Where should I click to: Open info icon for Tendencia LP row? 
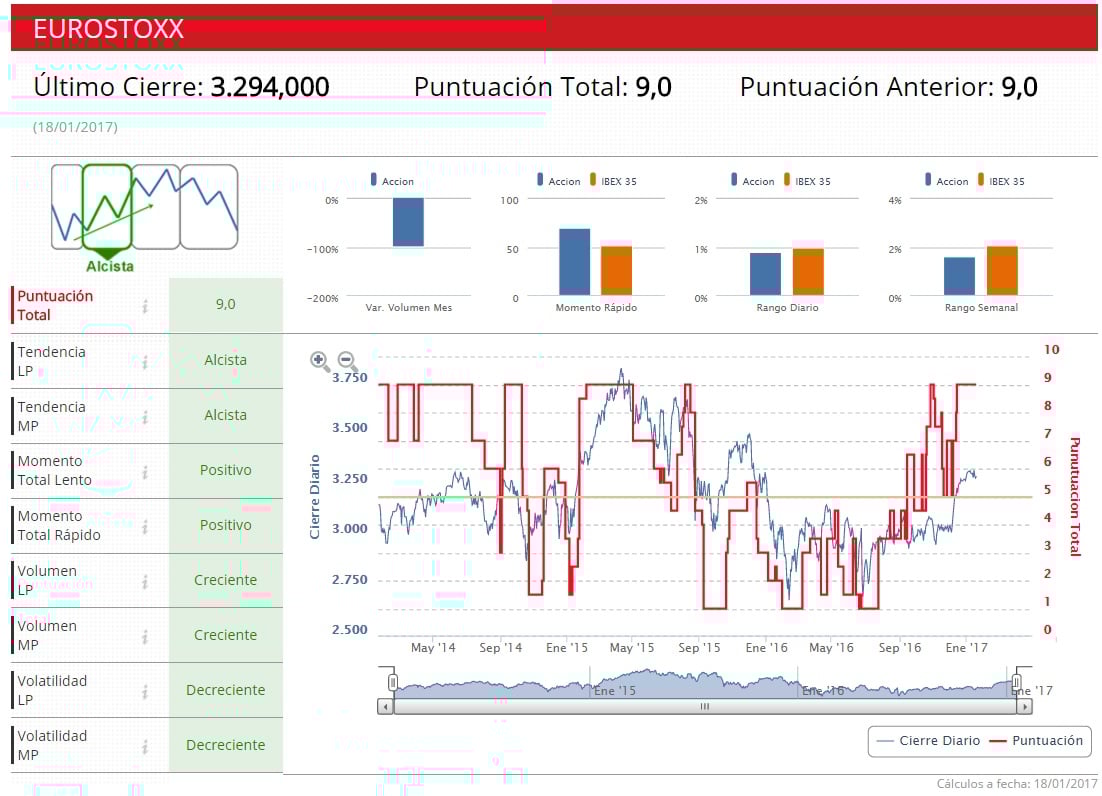tap(145, 362)
